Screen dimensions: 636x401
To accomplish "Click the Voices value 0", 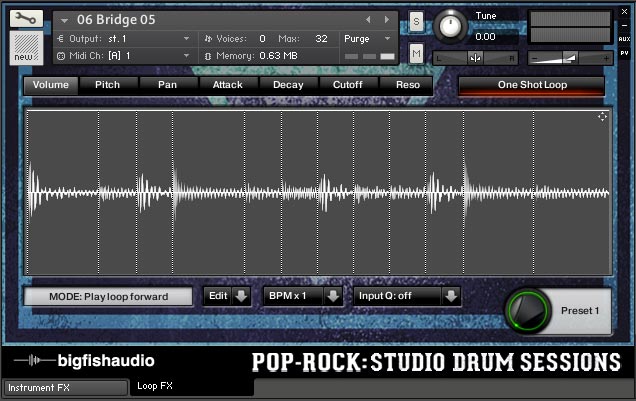I will (262, 39).
